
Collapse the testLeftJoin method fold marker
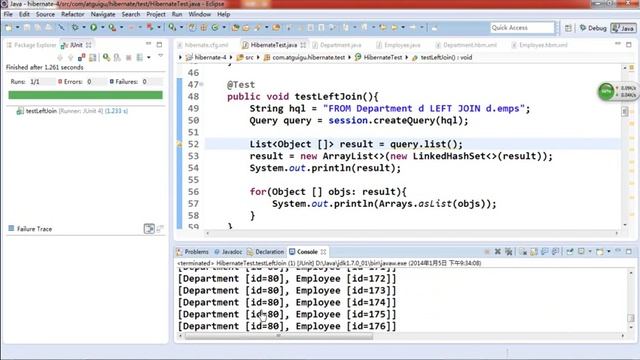(201, 84)
